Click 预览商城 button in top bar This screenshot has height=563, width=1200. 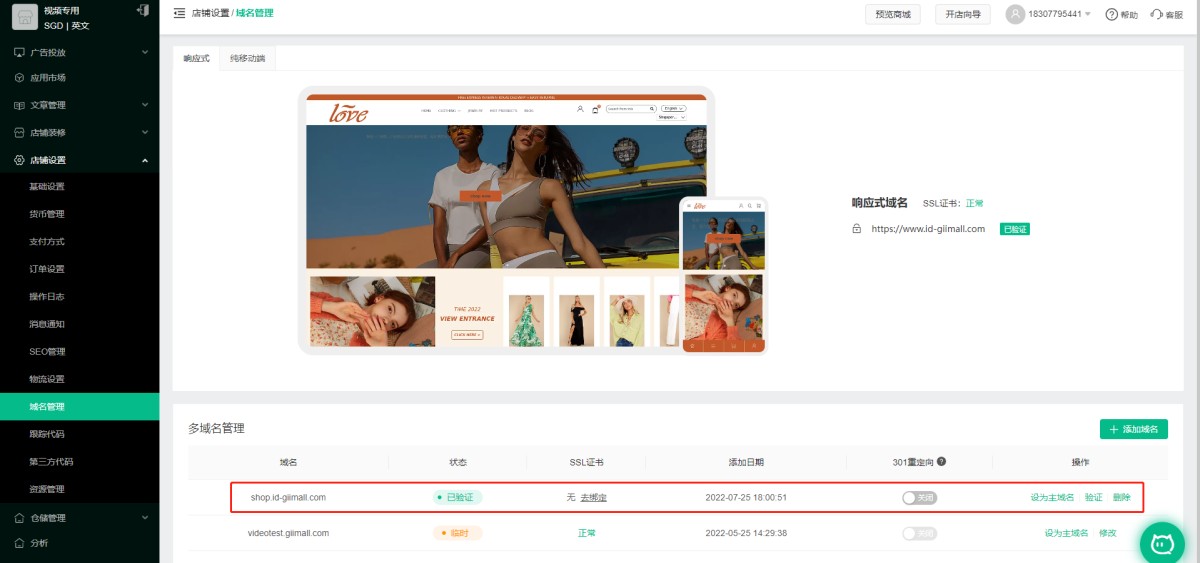(x=892, y=14)
